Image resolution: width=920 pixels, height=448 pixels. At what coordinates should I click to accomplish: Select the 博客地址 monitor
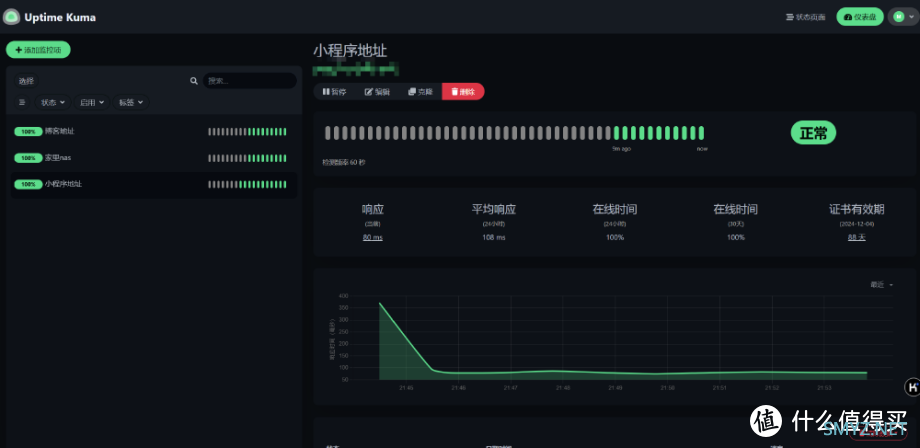(154, 132)
